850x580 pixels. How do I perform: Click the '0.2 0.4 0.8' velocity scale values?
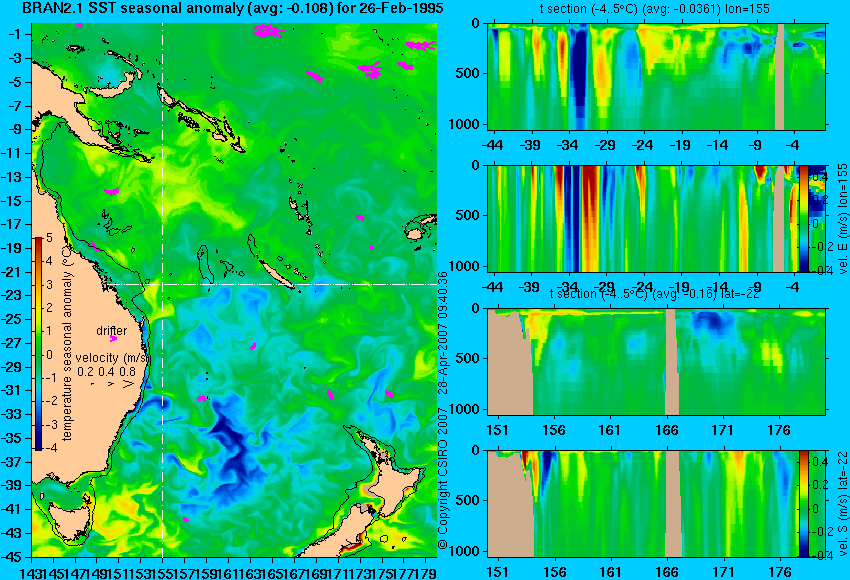click(x=106, y=372)
